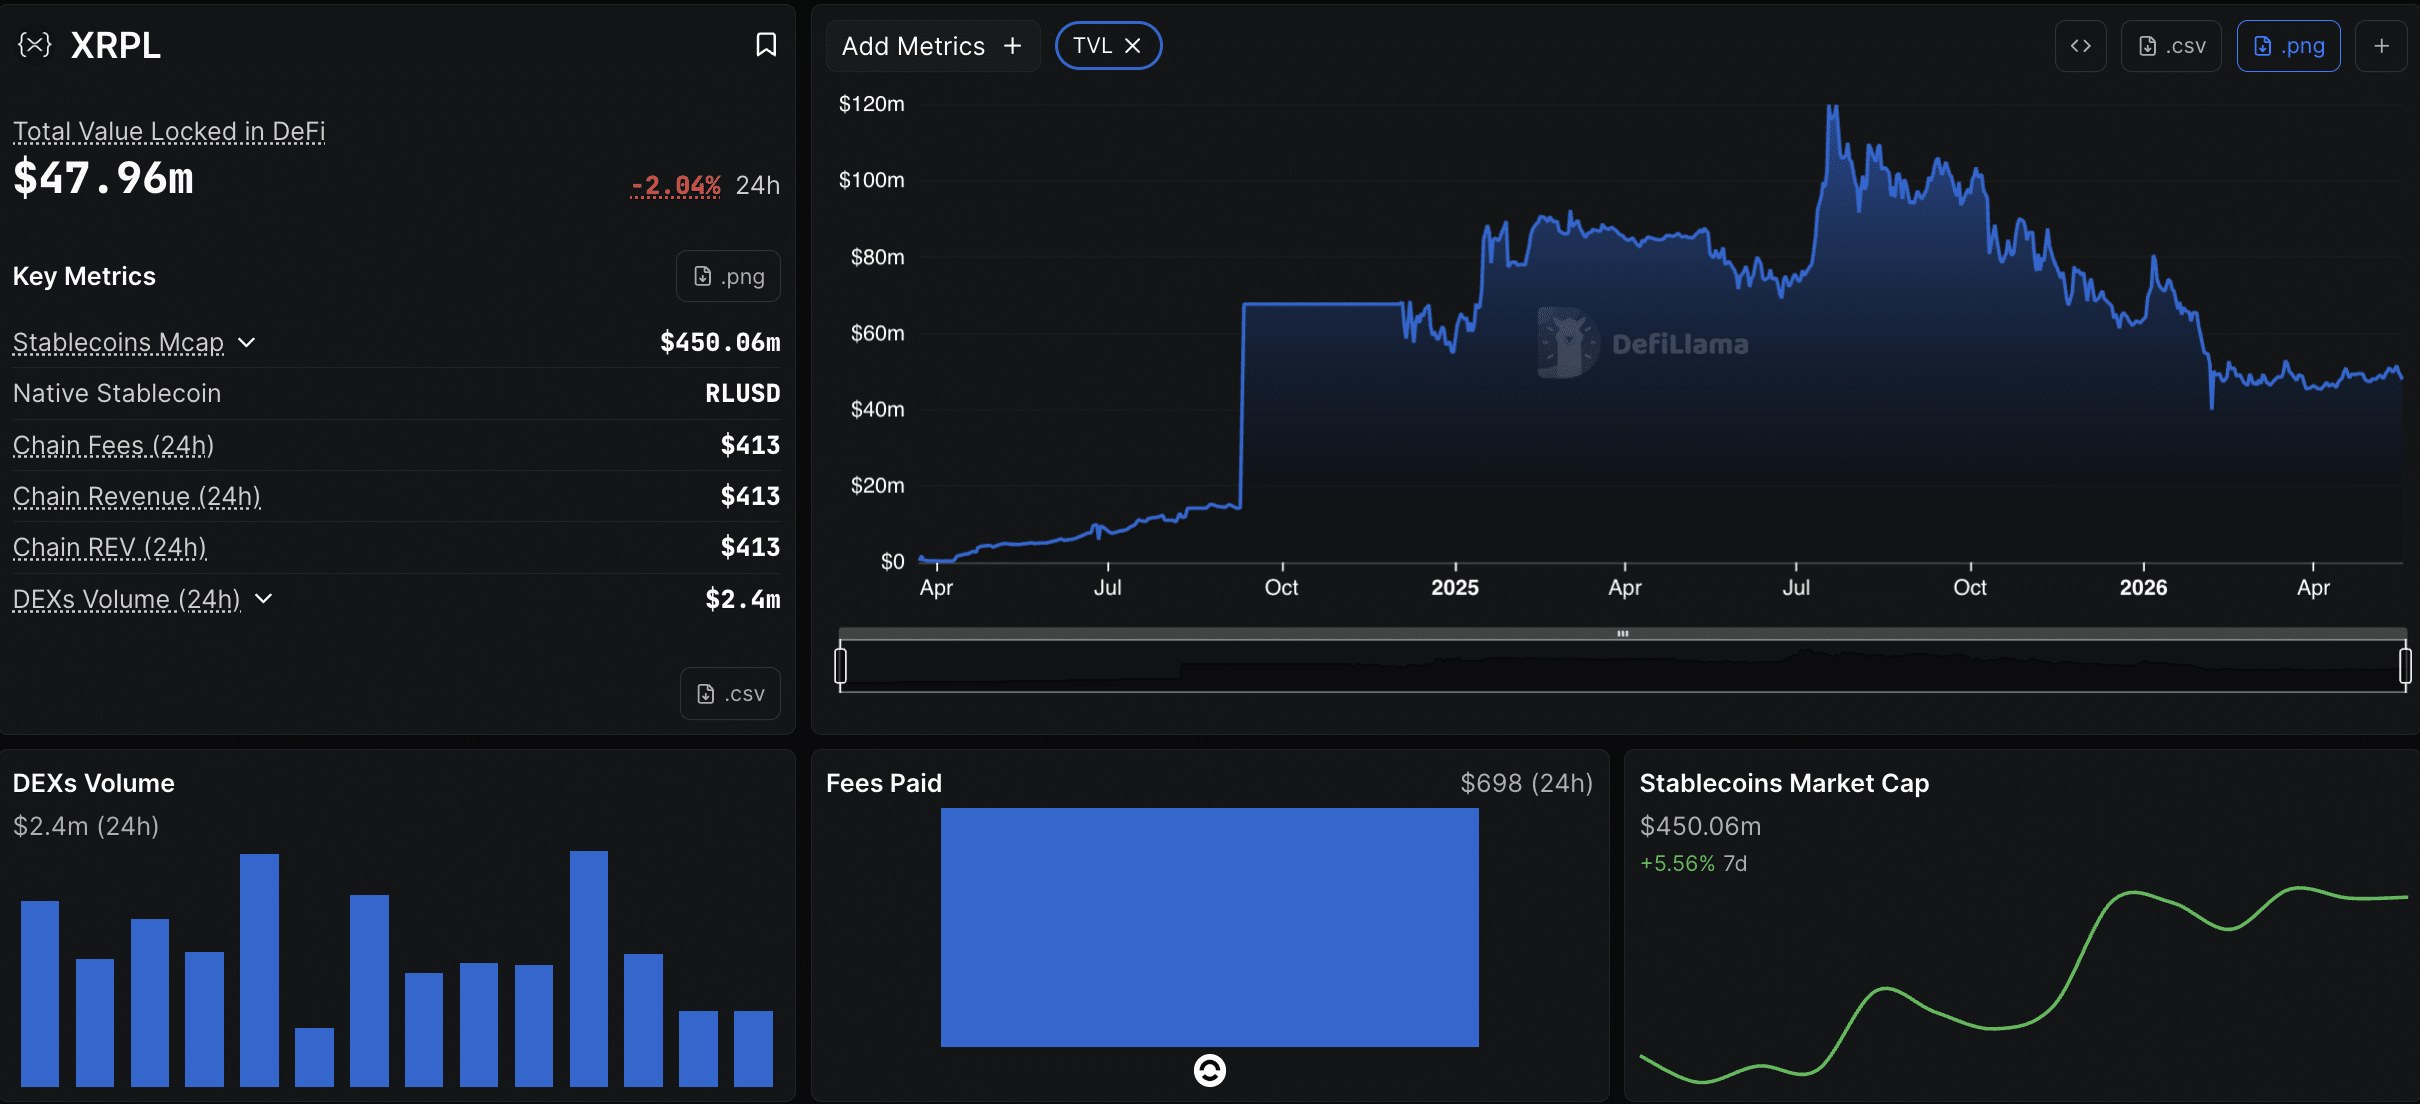Click the protocol icon under Fees Paid bar

point(1210,1070)
